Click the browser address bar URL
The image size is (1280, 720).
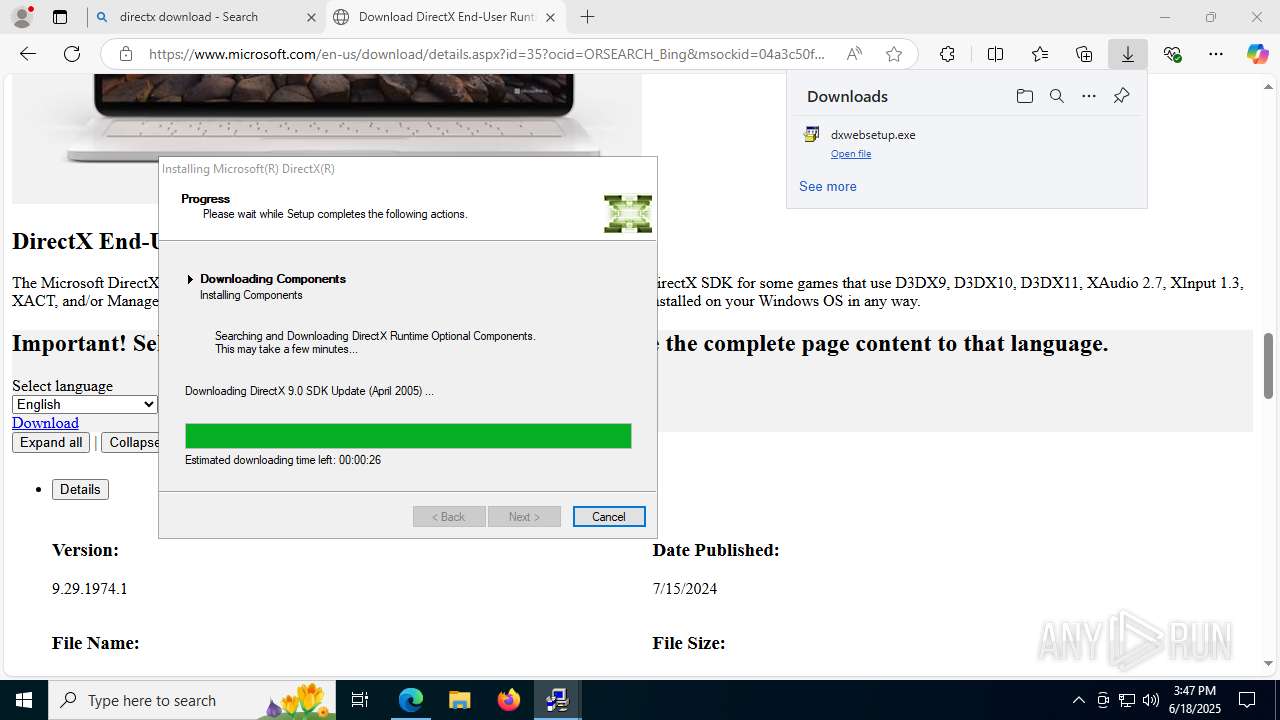coord(487,54)
